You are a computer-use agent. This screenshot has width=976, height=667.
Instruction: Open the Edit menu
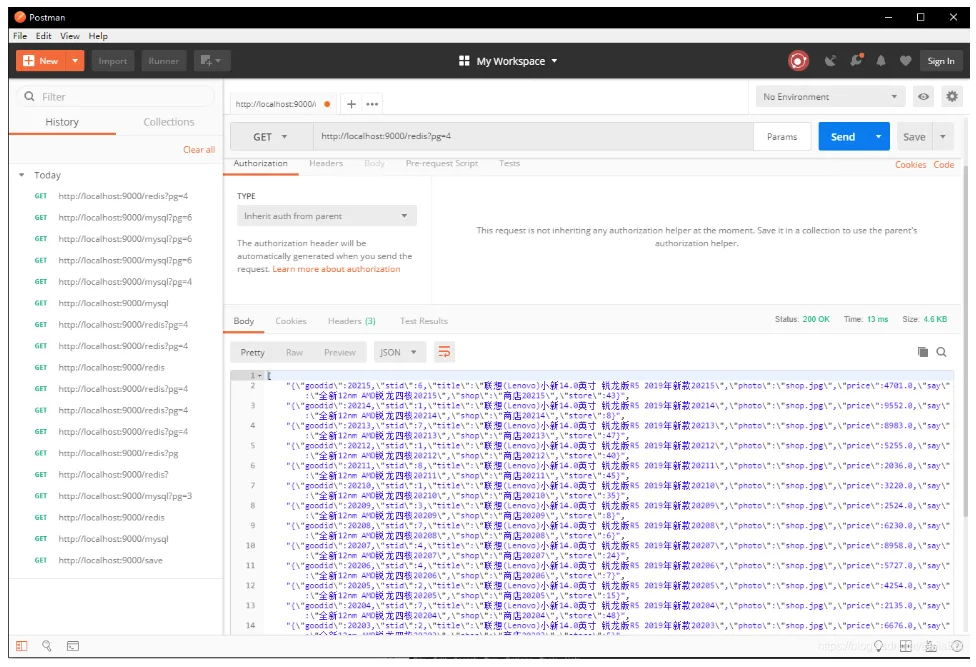tap(44, 36)
